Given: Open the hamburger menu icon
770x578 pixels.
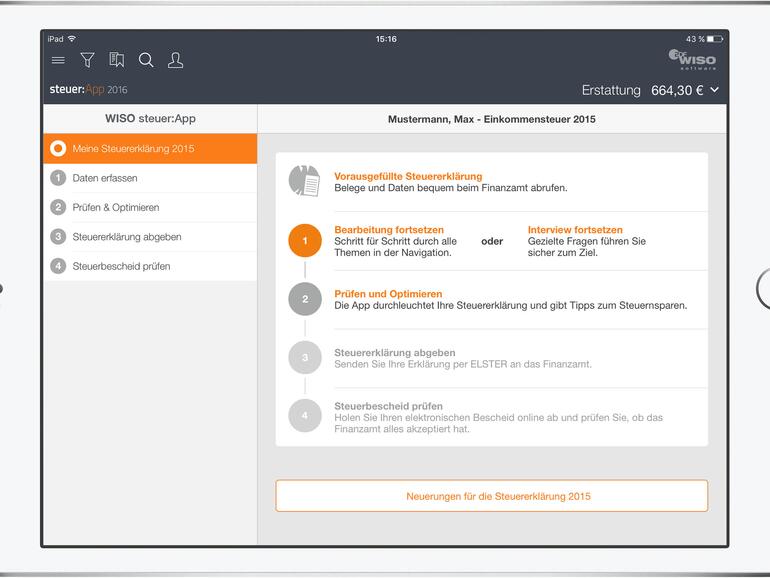Looking at the screenshot, I should coord(58,61).
